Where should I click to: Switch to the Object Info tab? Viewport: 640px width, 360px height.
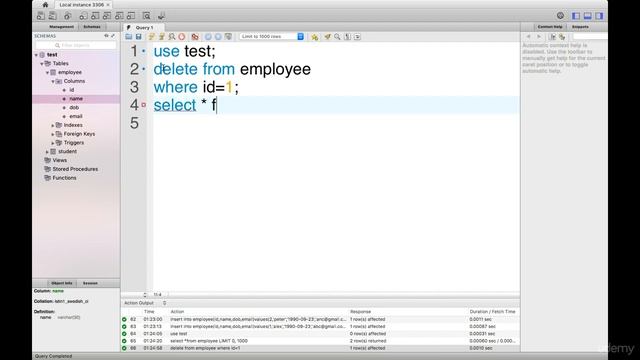62,283
